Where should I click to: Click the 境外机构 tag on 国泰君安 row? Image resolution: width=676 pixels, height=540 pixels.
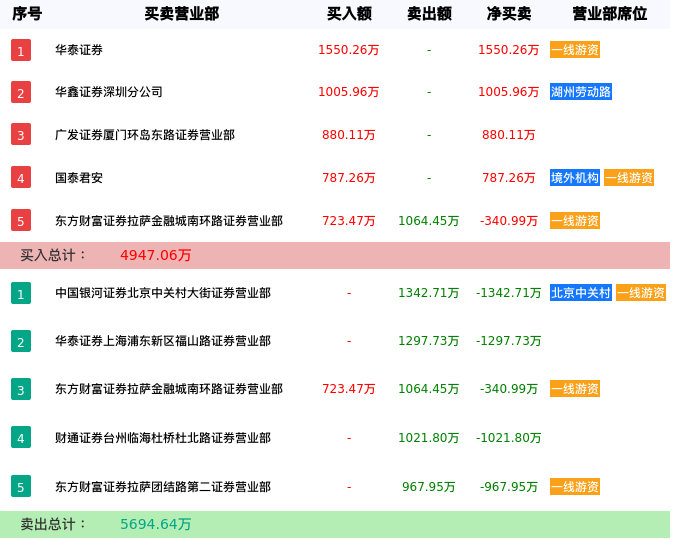(575, 178)
